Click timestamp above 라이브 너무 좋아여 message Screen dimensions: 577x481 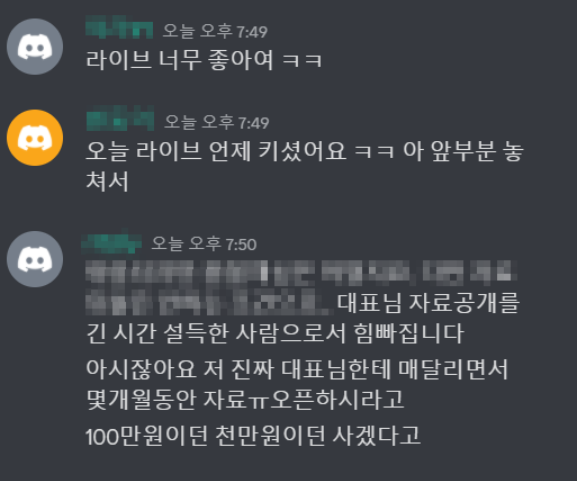click(215, 31)
